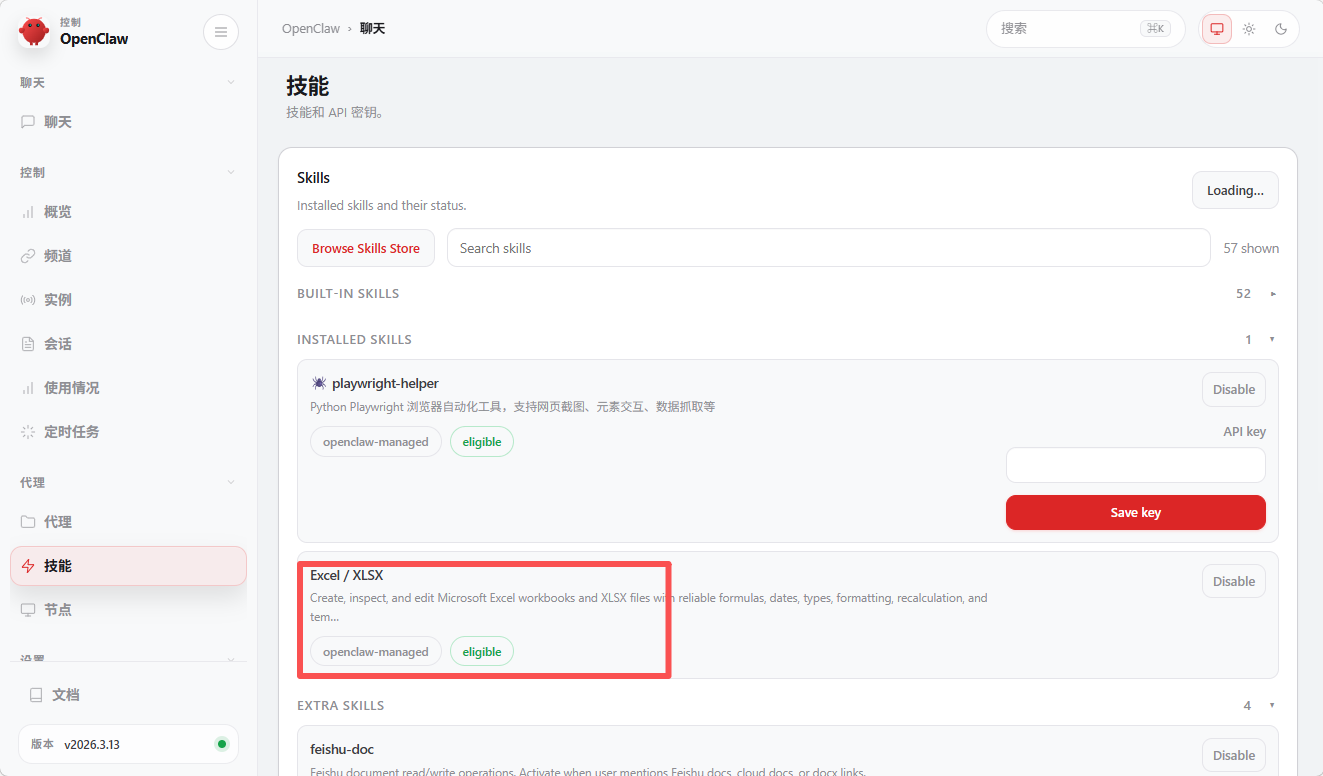1323x776 pixels.
Task: Open 实例 instances page
Action: click(x=58, y=300)
